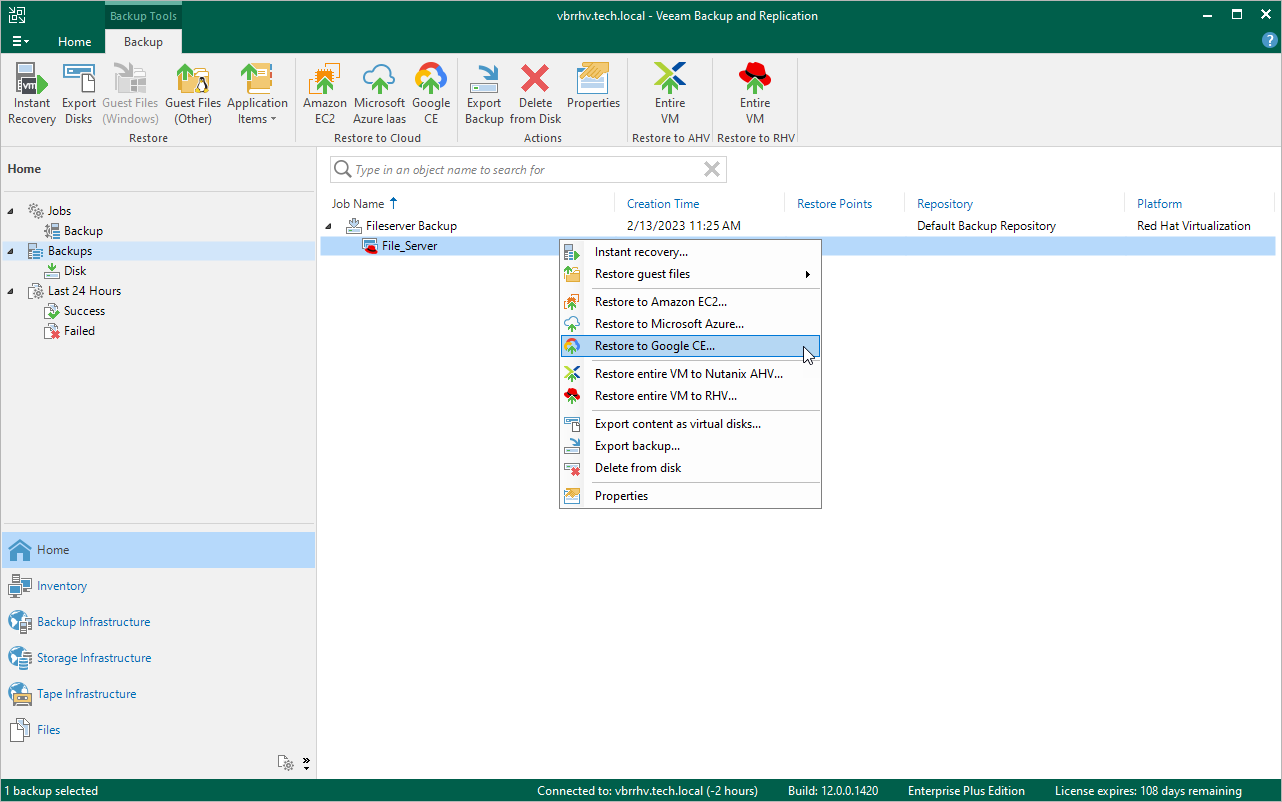Collapse the Jobs tree node
The image size is (1282, 802).
point(12,211)
